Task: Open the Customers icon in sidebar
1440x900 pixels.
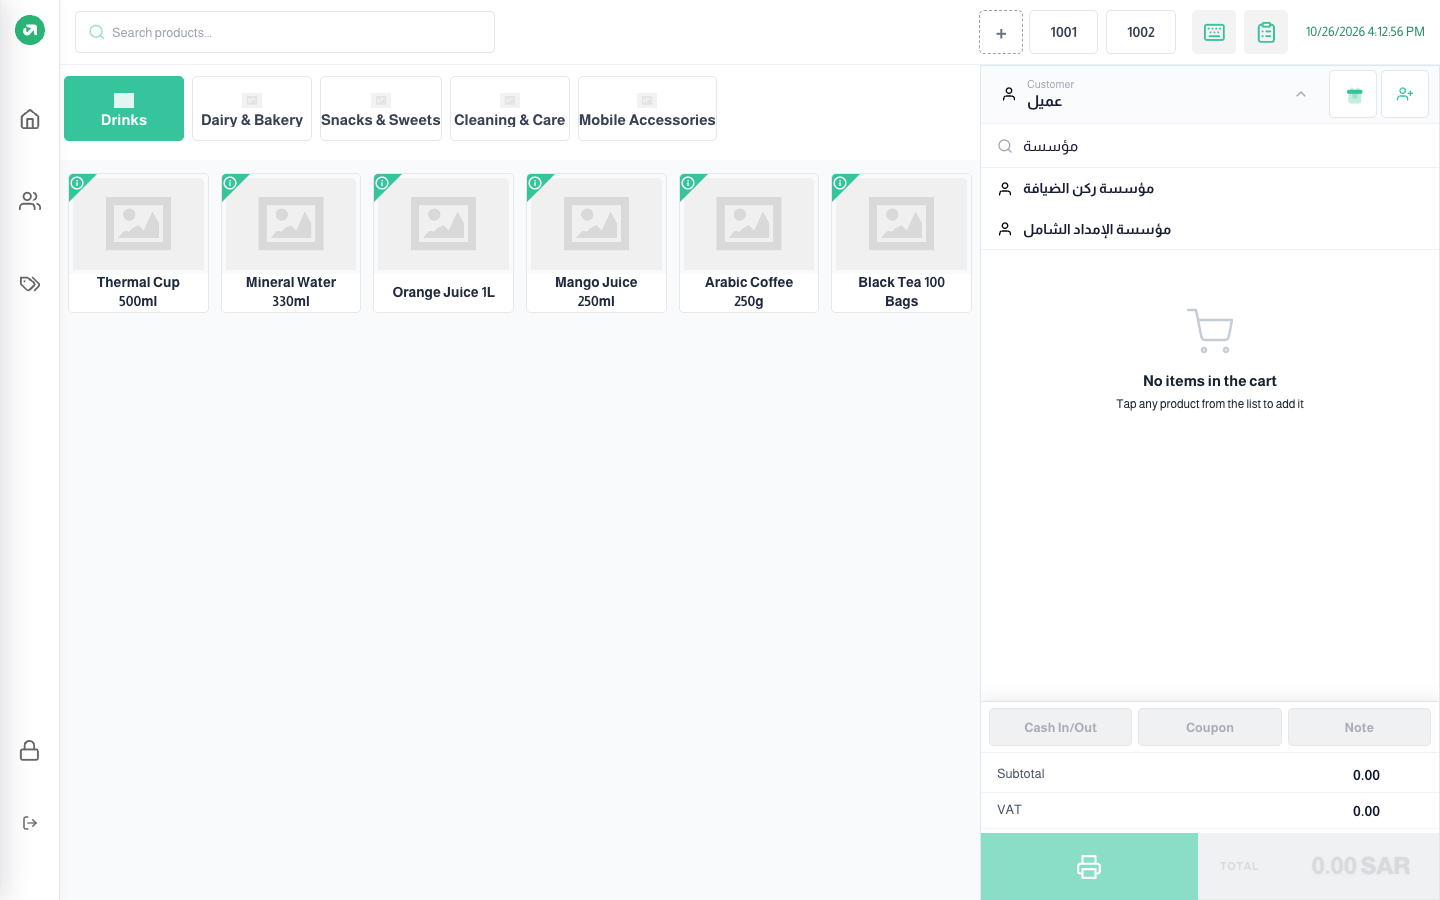Action: 30,201
